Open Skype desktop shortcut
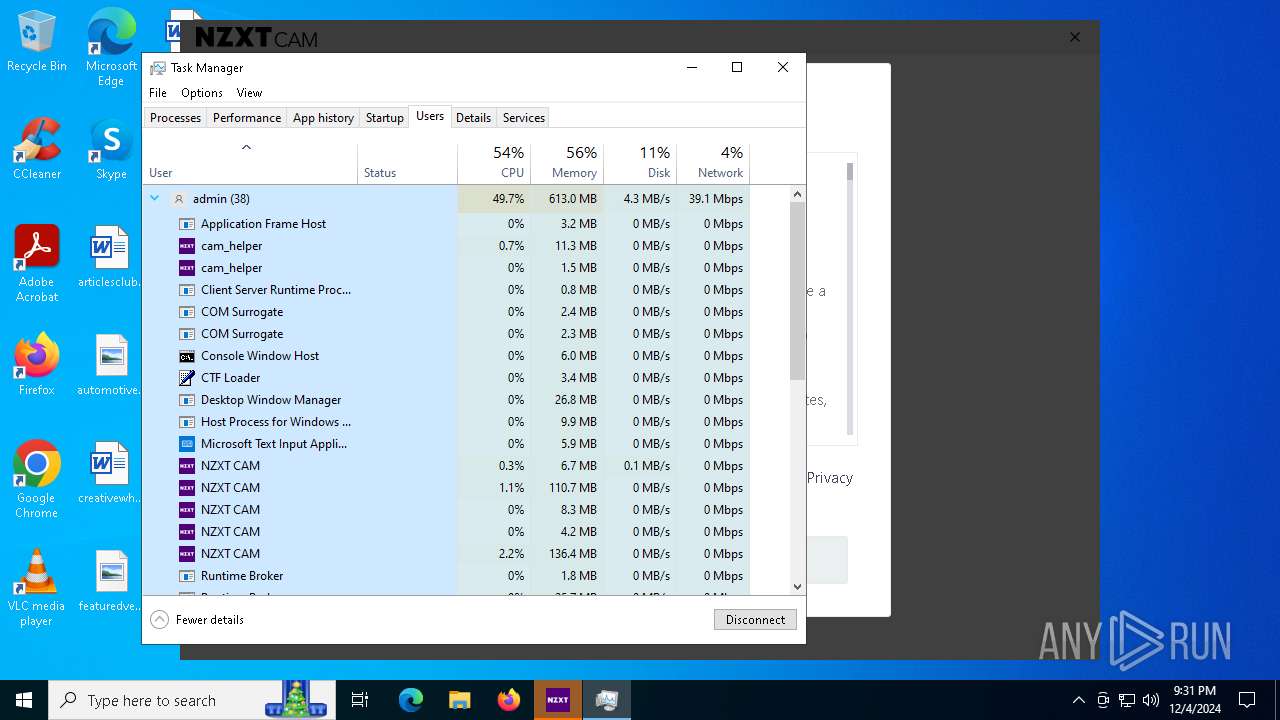This screenshot has height=720, width=1280. click(111, 150)
